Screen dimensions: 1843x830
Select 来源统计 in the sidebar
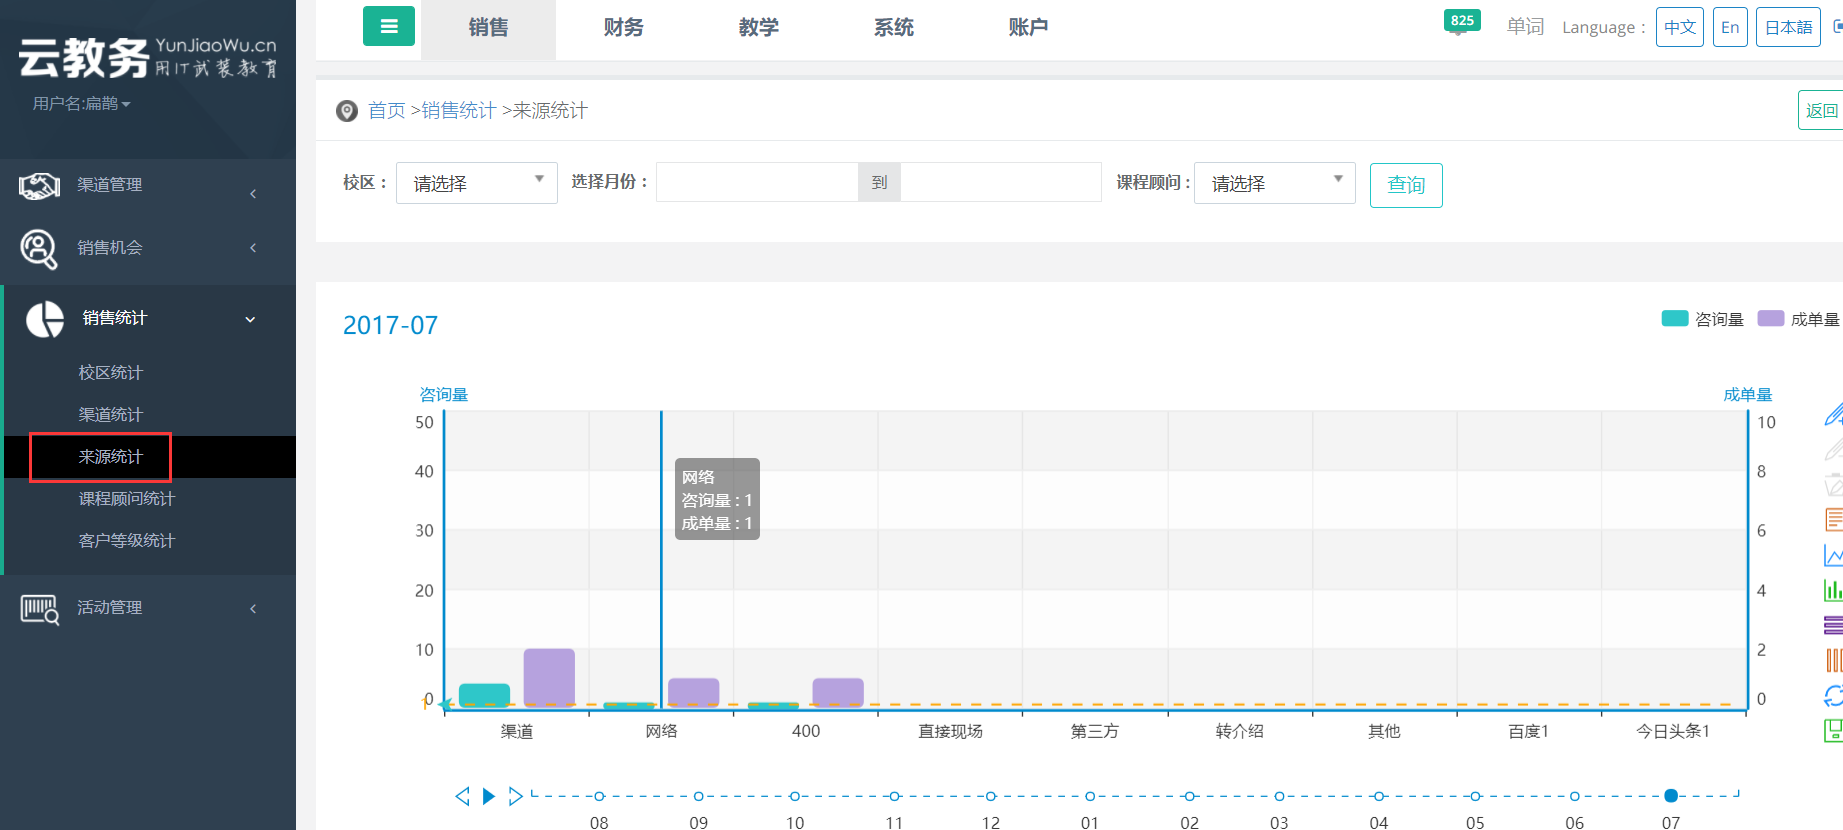point(111,457)
